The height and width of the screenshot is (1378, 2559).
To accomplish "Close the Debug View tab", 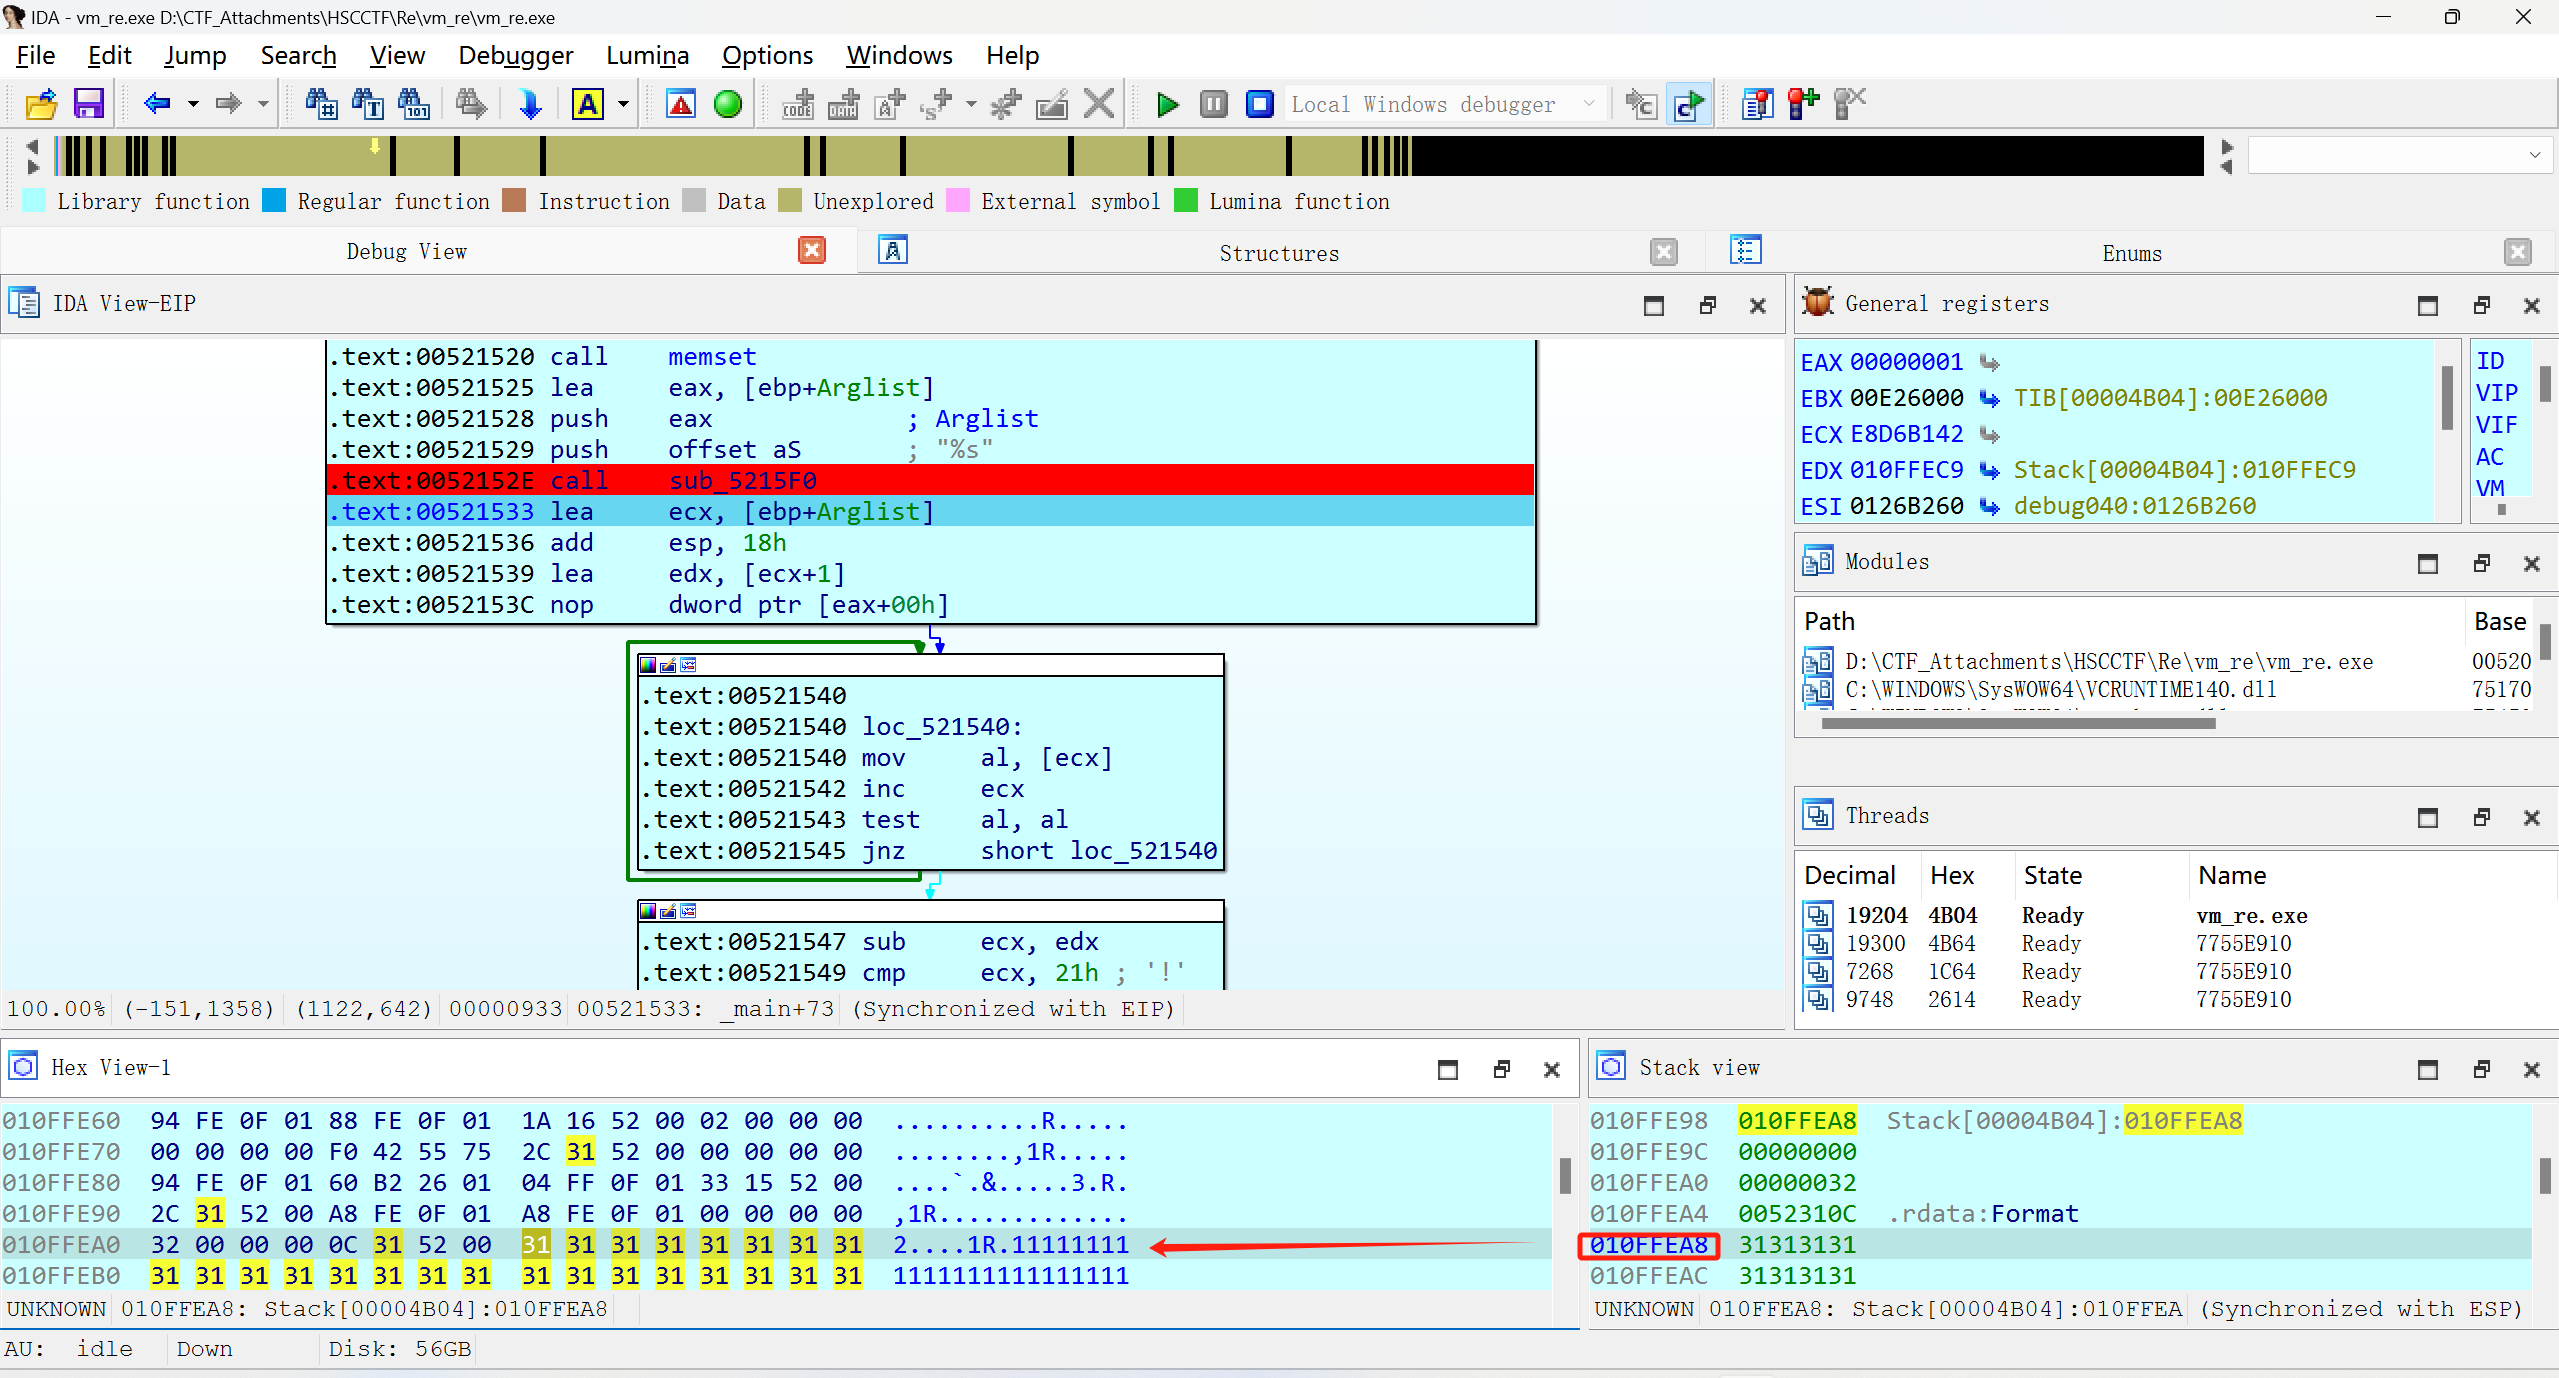I will pos(812,251).
